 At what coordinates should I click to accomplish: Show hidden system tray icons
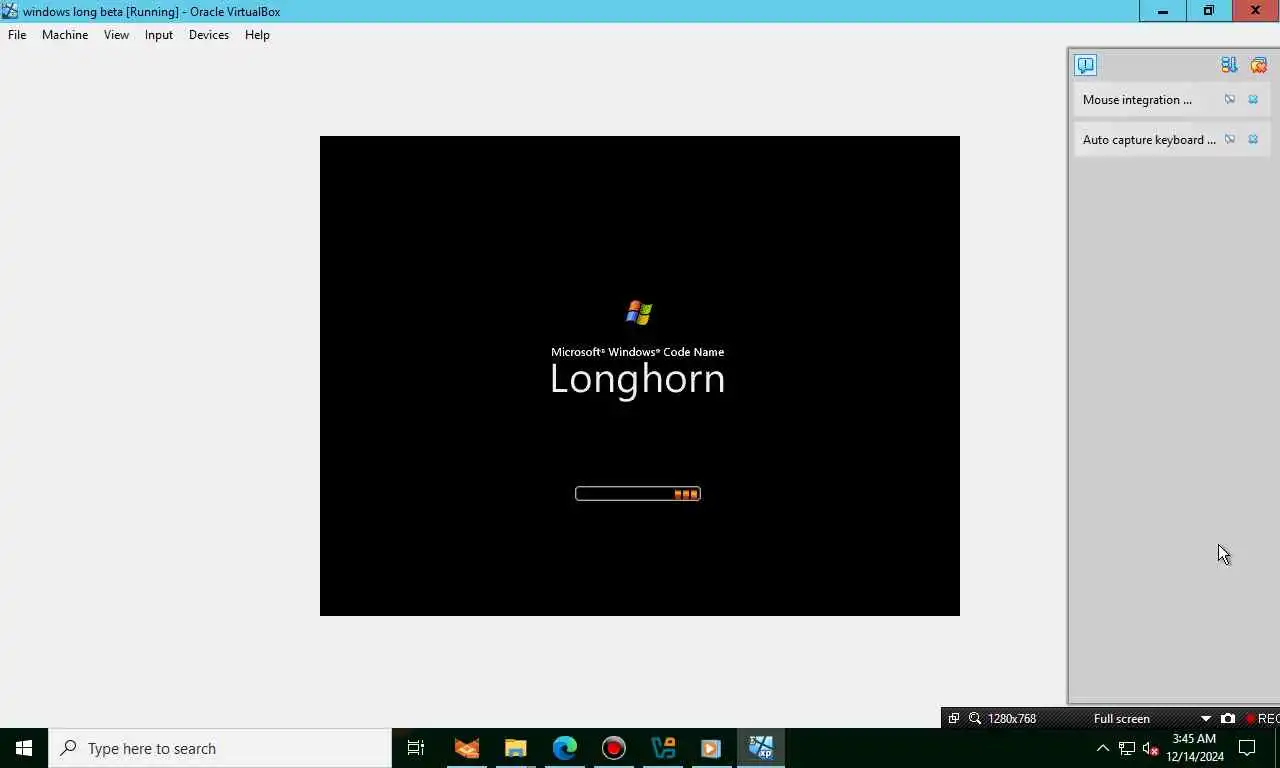[x=1103, y=748]
